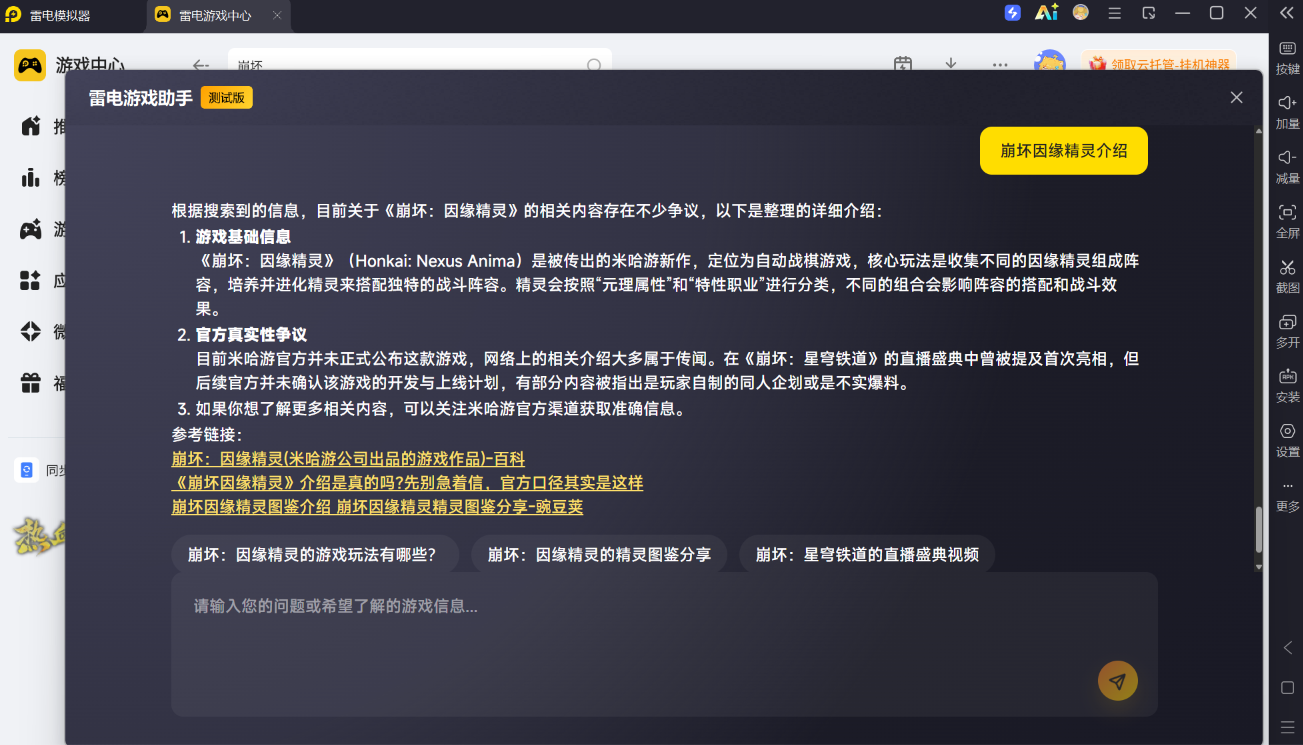1303x745 pixels.
Task: Click the 游戏中心 gamepad logo
Action: pos(30,65)
